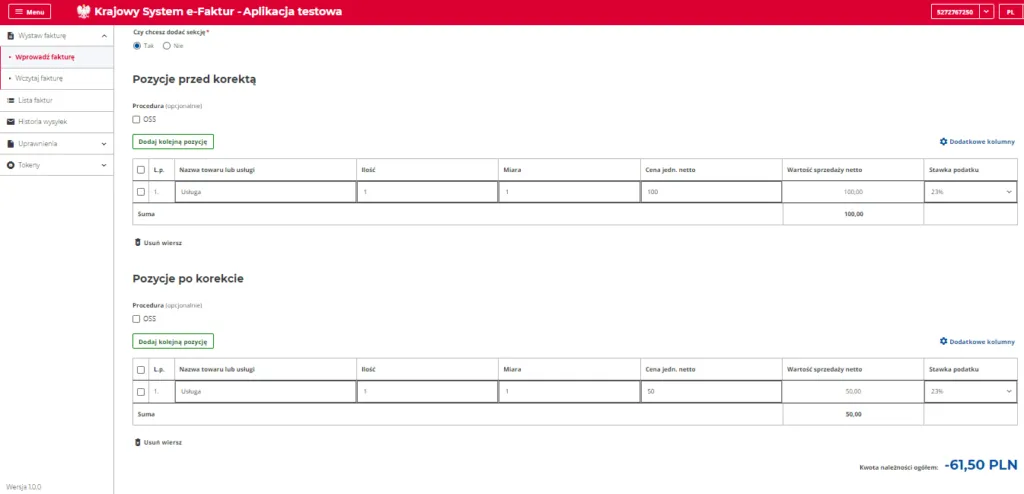Click the Tokeny circle icon

tap(10, 165)
